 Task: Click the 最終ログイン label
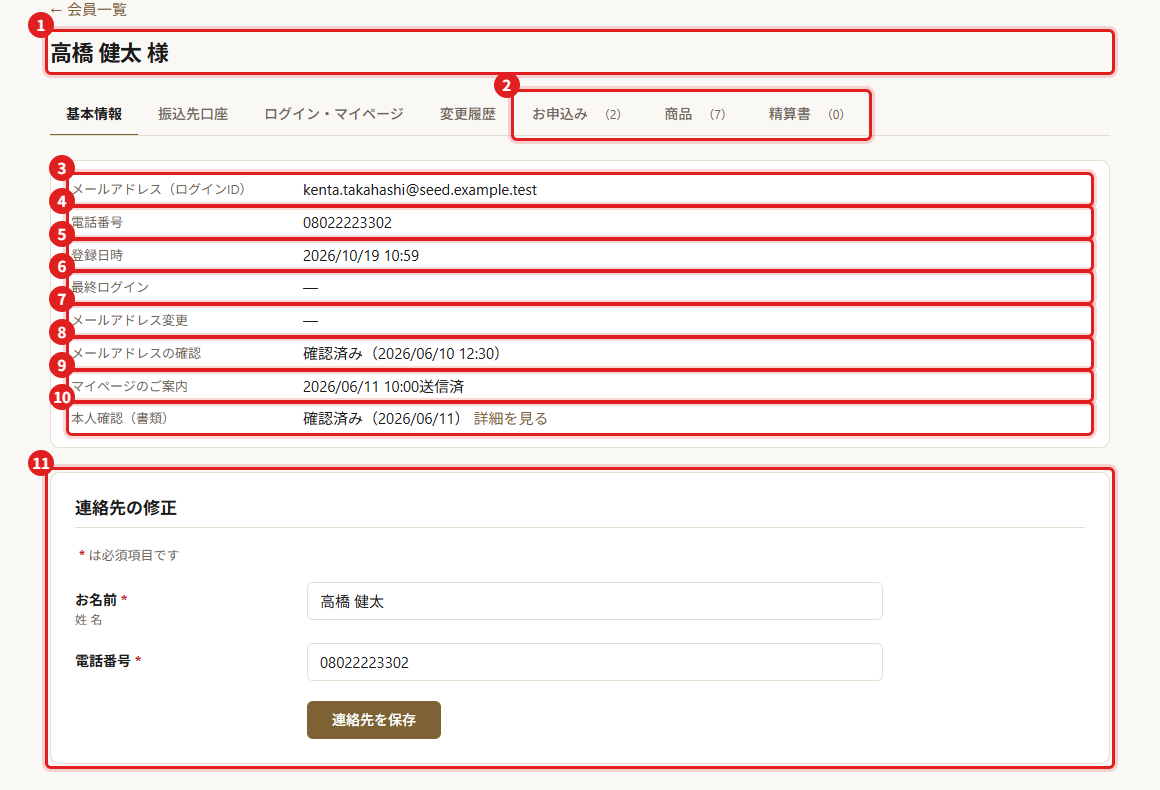coord(110,287)
